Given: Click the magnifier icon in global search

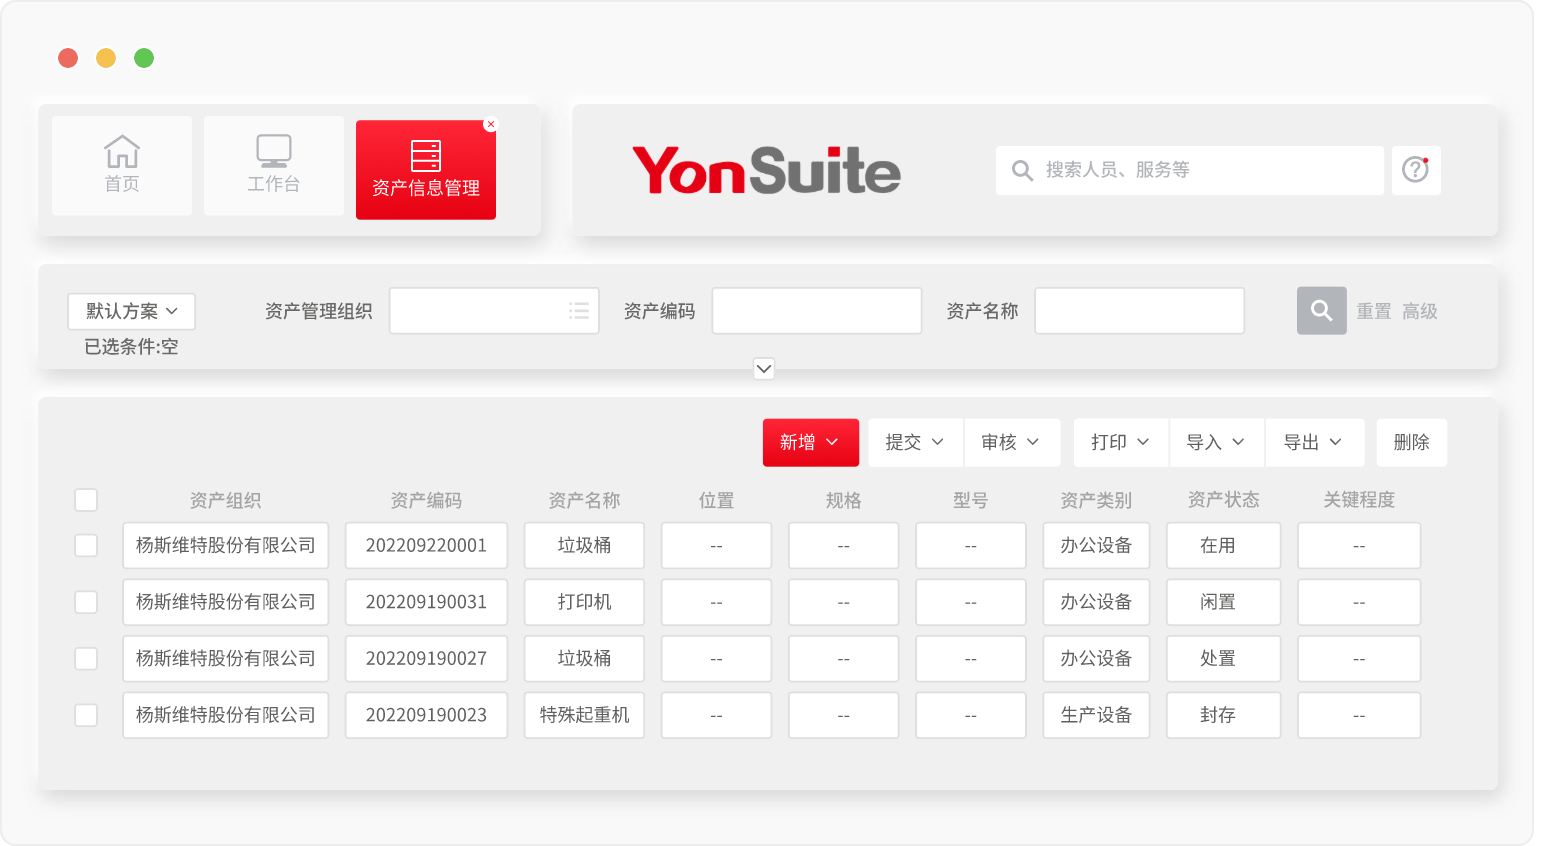Looking at the screenshot, I should pyautogui.click(x=1022, y=171).
